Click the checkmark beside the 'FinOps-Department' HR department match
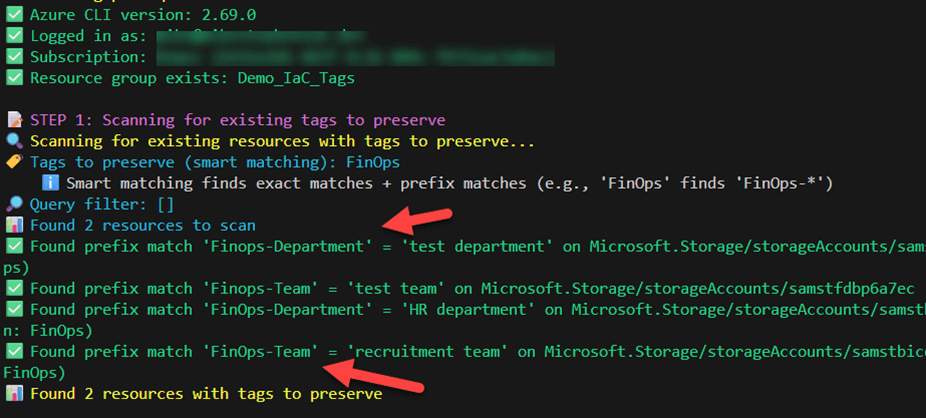 pos(14,309)
